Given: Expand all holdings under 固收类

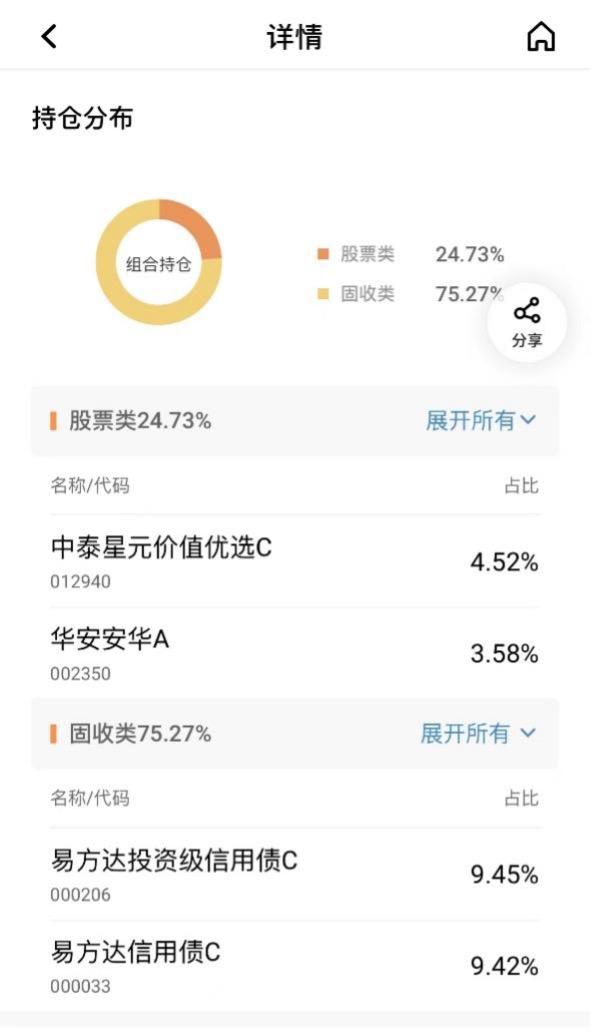Looking at the screenshot, I should [478, 733].
